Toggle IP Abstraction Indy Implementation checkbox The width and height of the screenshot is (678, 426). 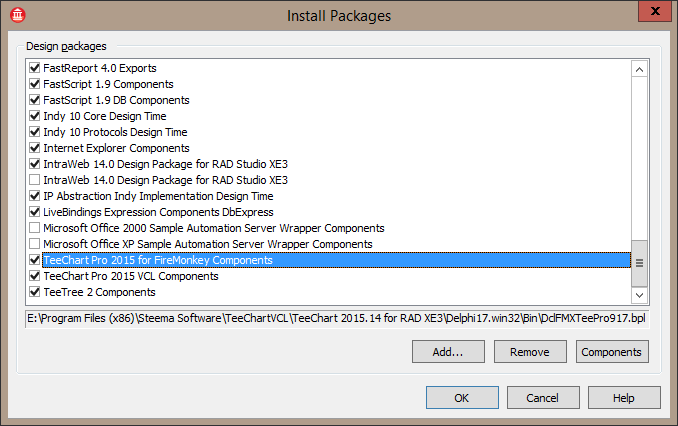coord(35,196)
